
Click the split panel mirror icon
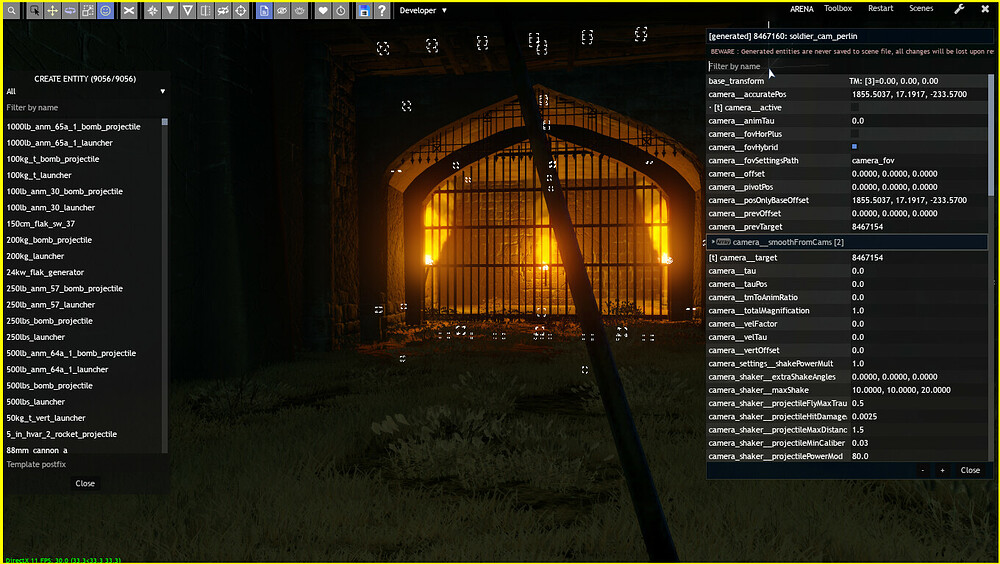(x=205, y=10)
